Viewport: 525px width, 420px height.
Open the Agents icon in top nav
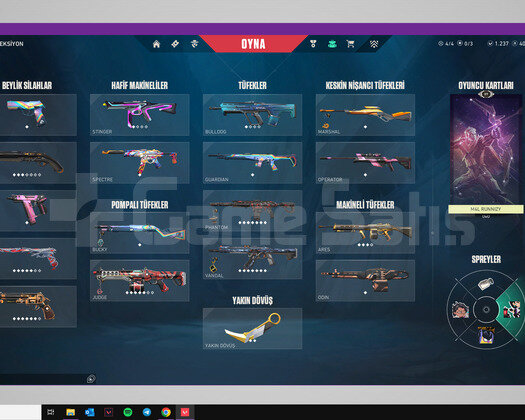[x=195, y=44]
